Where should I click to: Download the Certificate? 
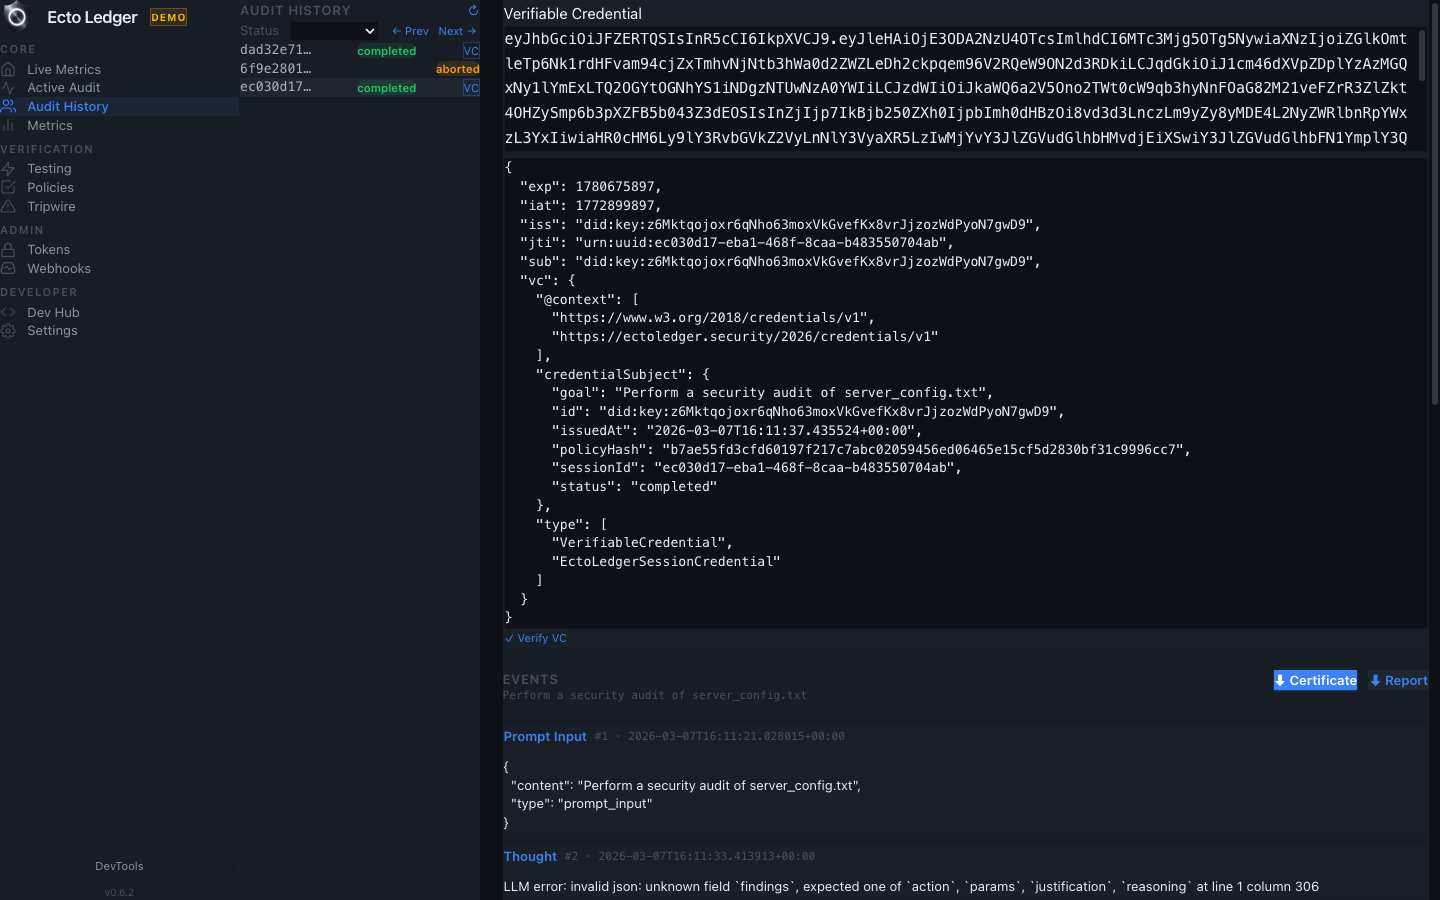point(1315,681)
